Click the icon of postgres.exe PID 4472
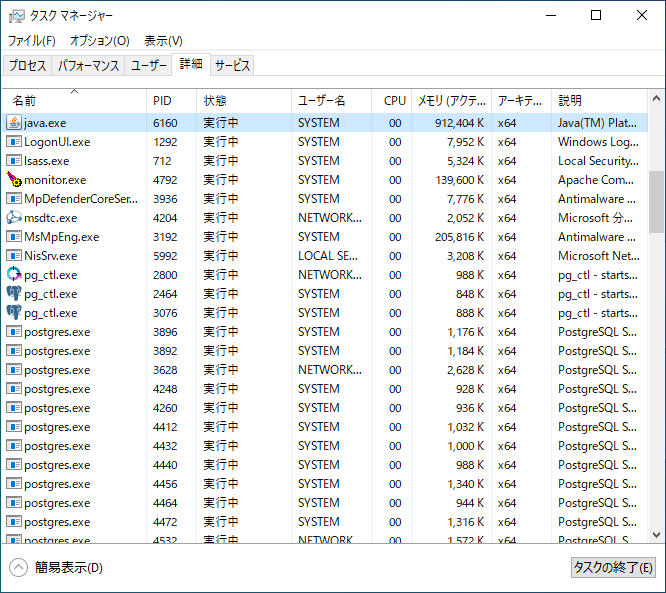Viewport: 666px width, 593px height. [14, 522]
